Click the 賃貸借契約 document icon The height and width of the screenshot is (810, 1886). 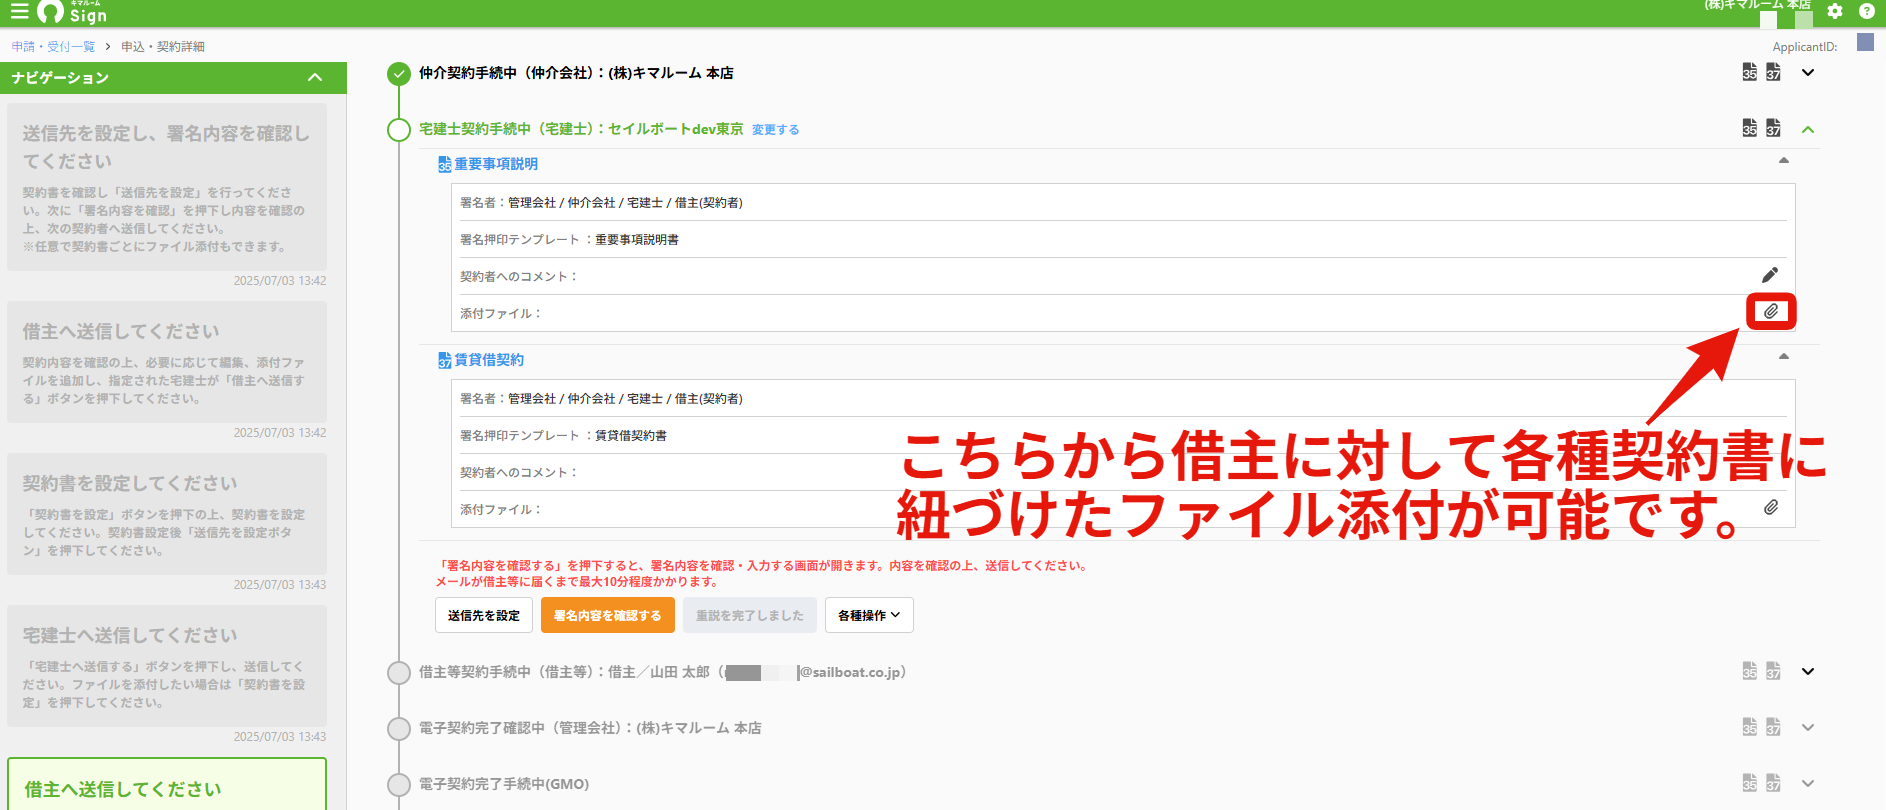[445, 360]
